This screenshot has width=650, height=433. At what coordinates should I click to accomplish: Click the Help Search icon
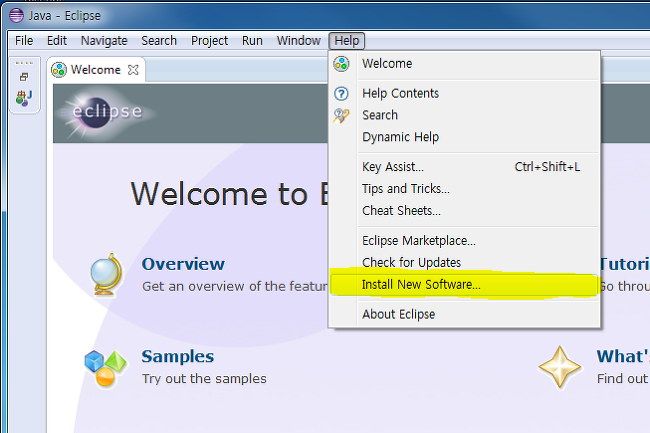click(x=342, y=116)
